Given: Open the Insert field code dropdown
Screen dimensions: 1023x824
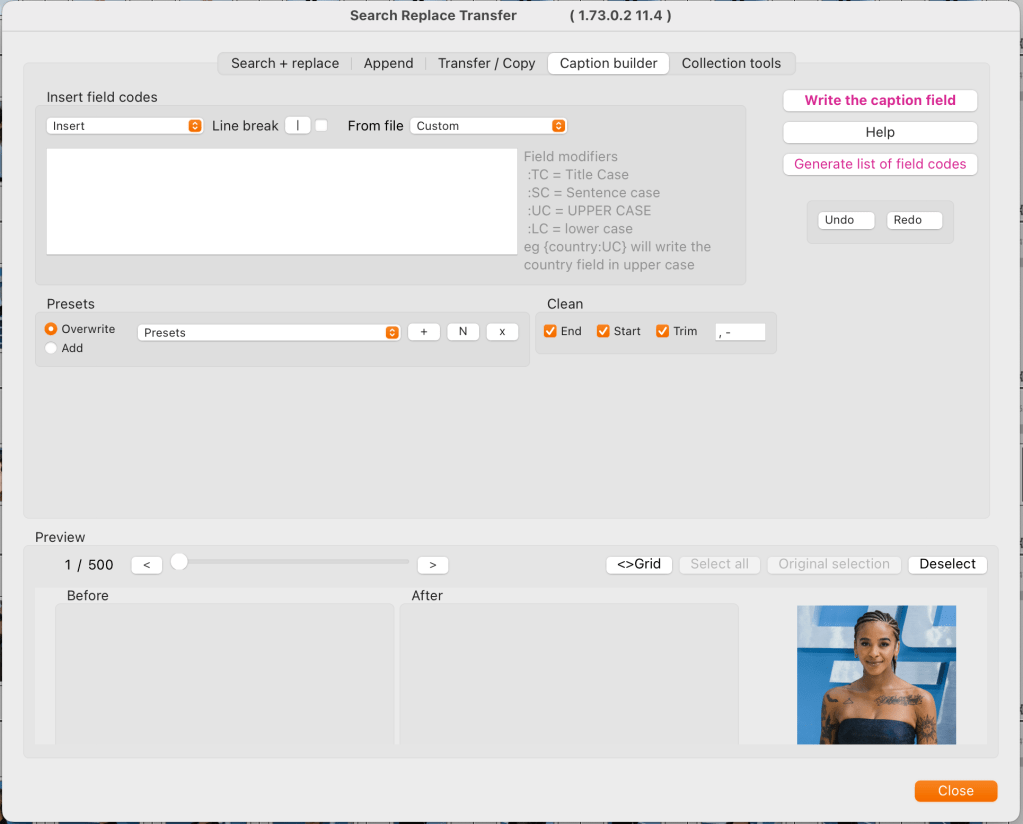Looking at the screenshot, I should 125,126.
